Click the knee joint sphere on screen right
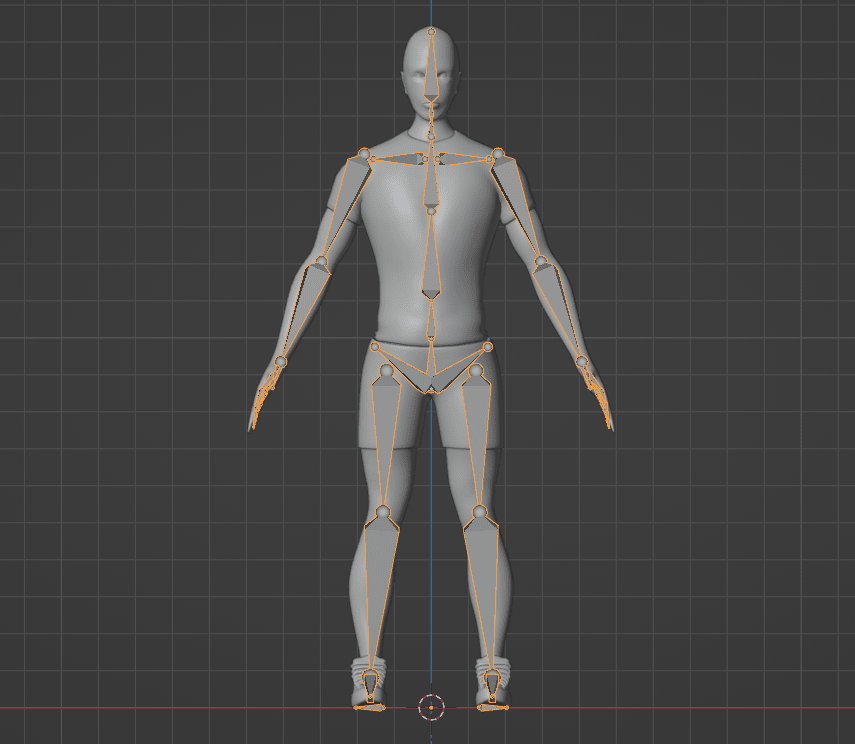 pos(479,512)
